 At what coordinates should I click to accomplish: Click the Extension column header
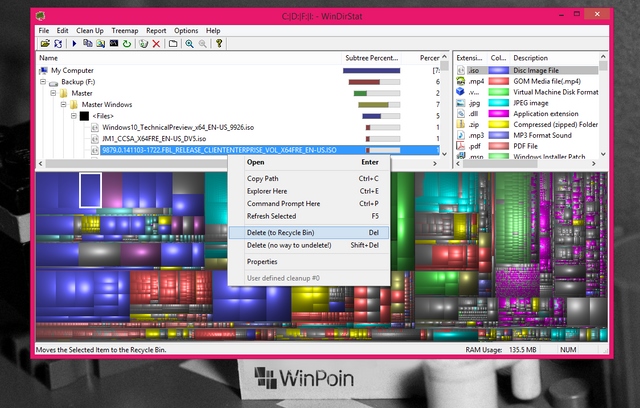coord(469,58)
